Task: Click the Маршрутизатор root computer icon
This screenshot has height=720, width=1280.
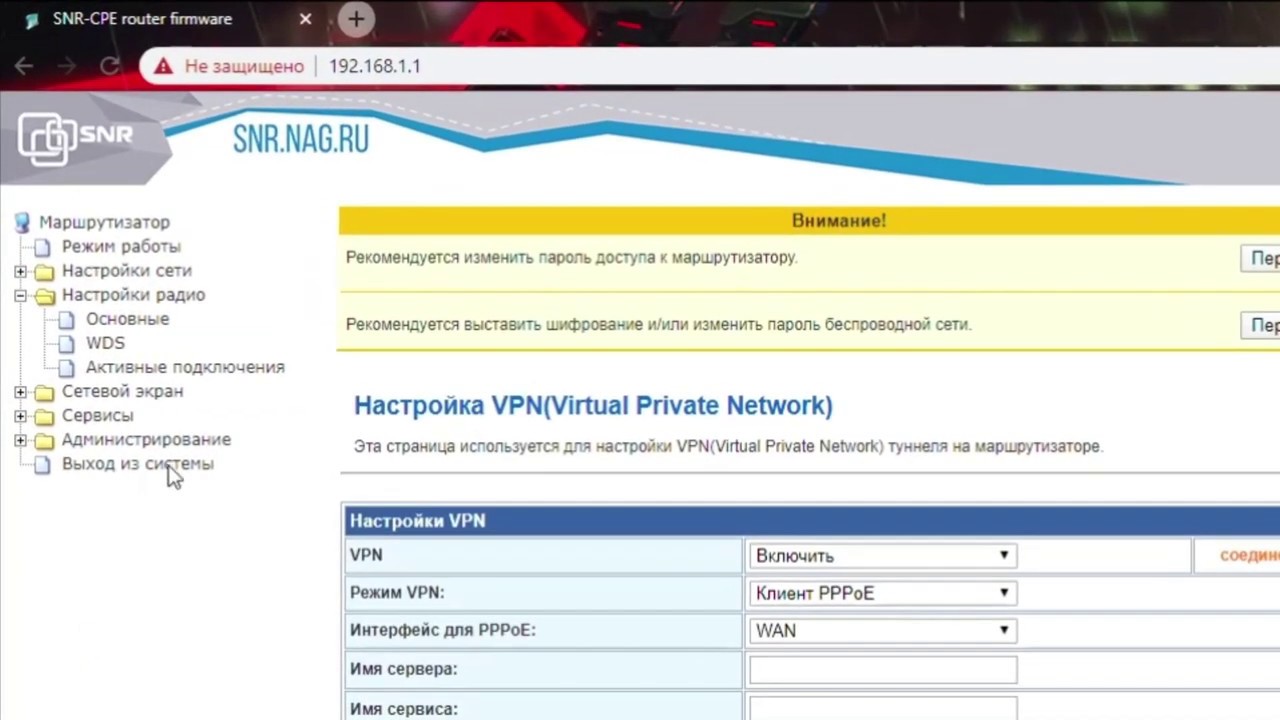Action: coord(22,222)
